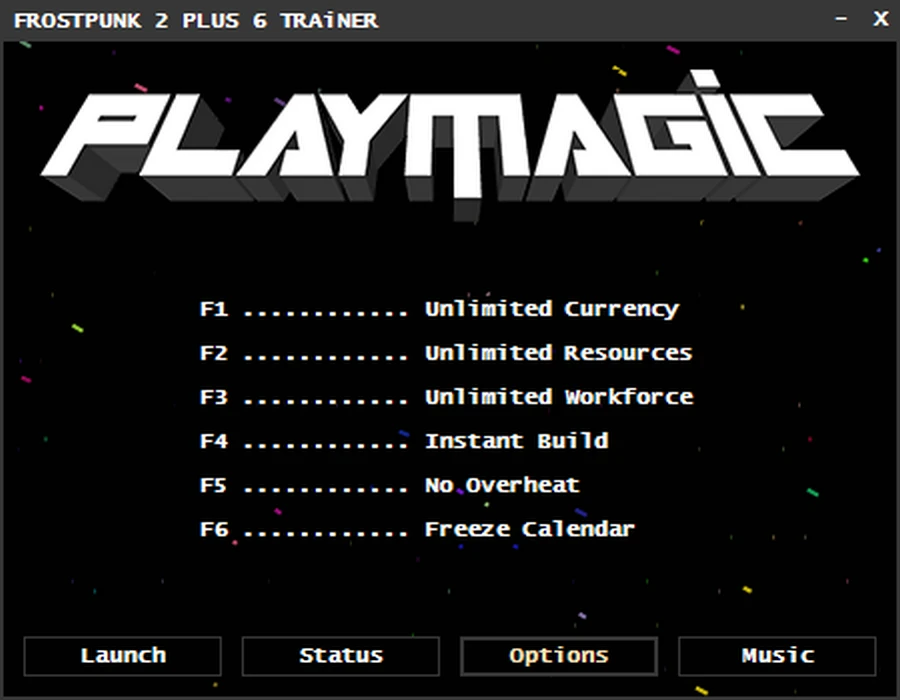This screenshot has height=700, width=900.
Task: Select the Instant Build cheat label
Action: [517, 441]
